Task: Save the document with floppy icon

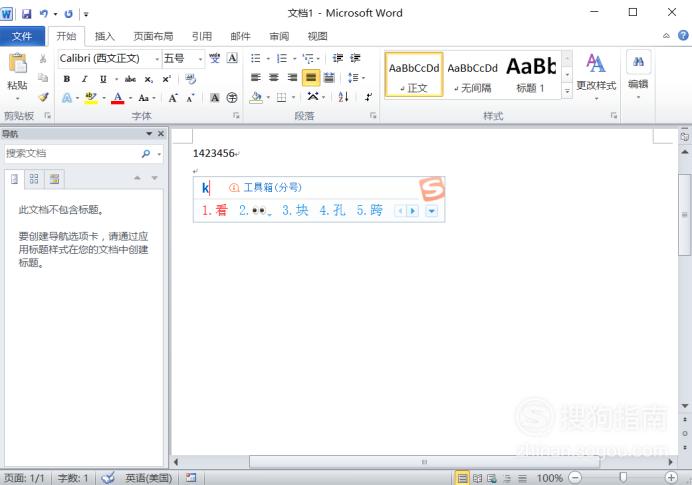Action: [x=26, y=14]
